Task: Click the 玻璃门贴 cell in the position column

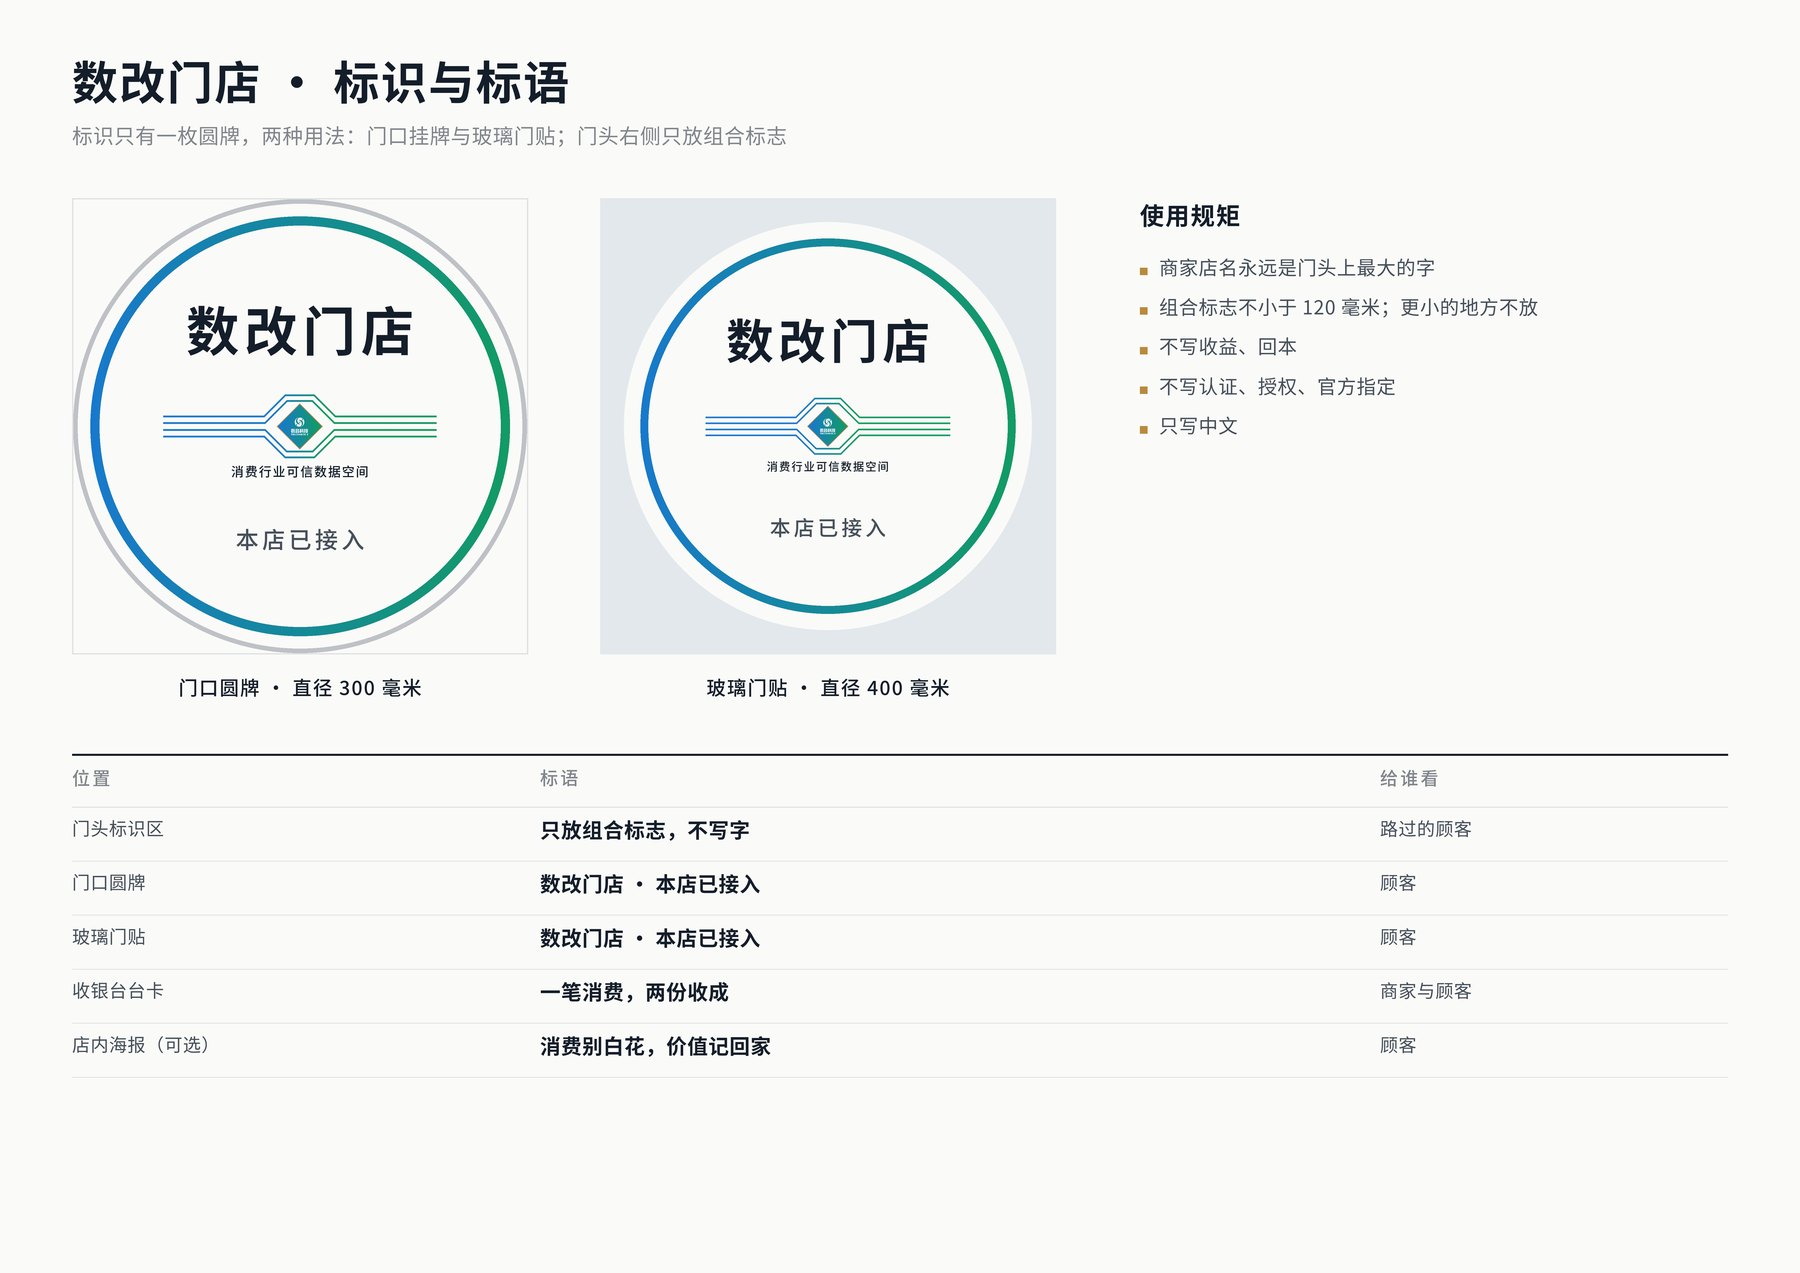Action: coord(109,937)
